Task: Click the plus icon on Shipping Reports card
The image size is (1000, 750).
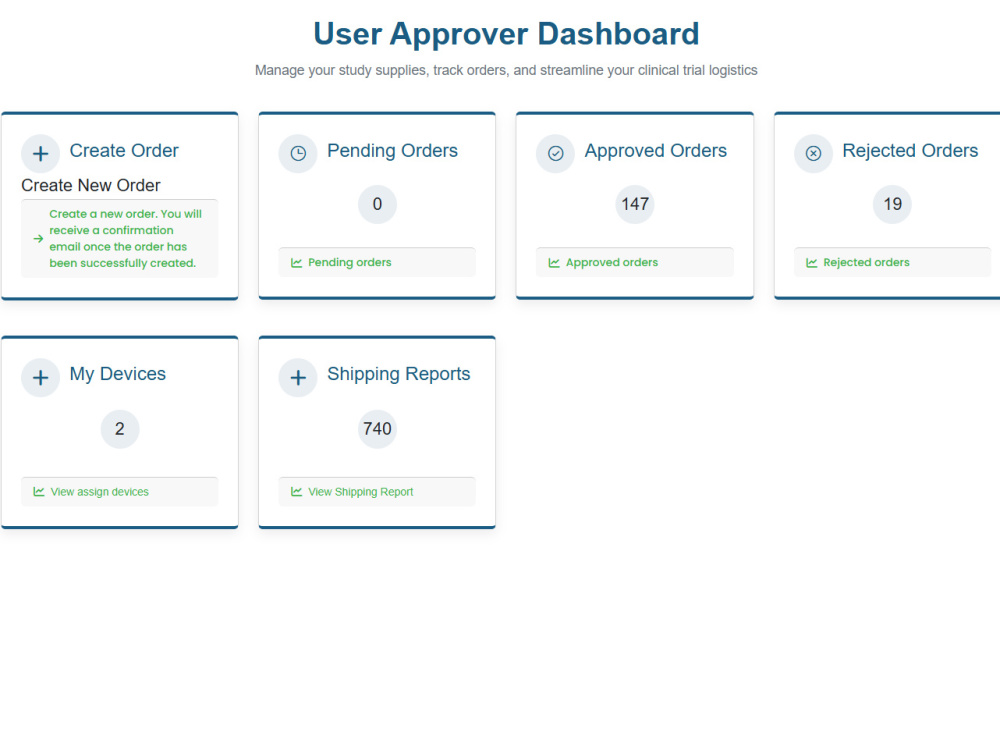Action: point(298,378)
